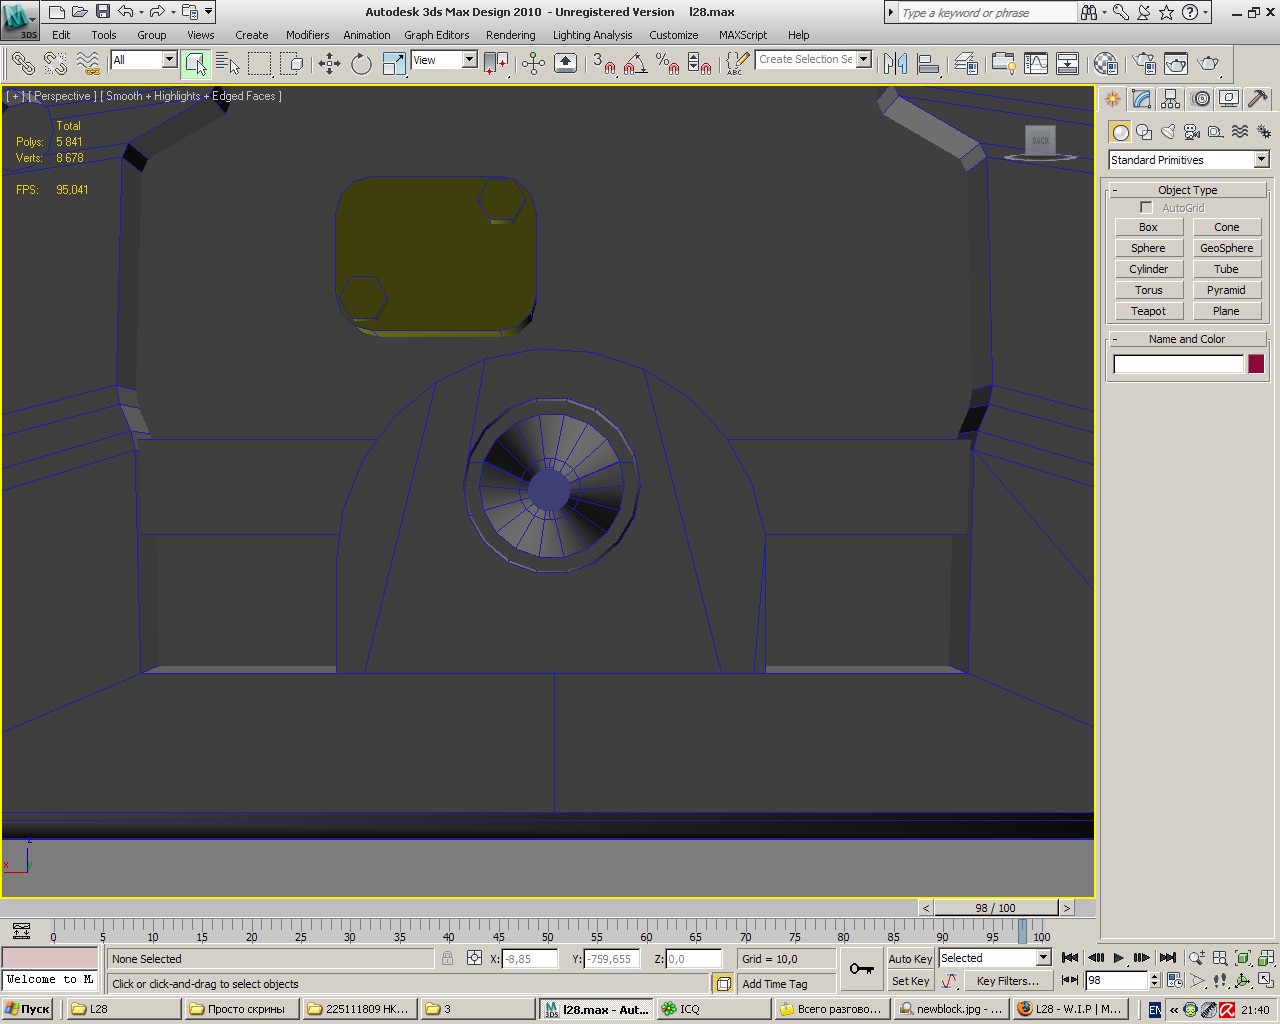Screen dimensions: 1280x1024
Task: Switch to the Hierarchy panel tab
Action: (1170, 99)
